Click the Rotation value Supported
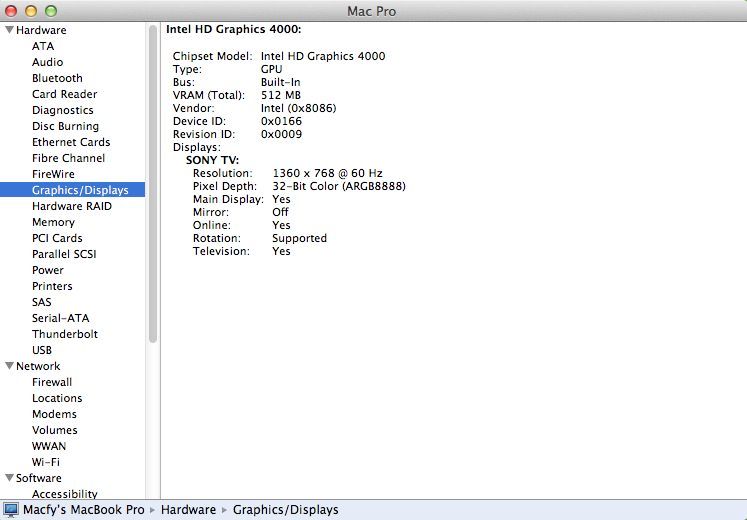The height and width of the screenshot is (520, 747). 299,238
